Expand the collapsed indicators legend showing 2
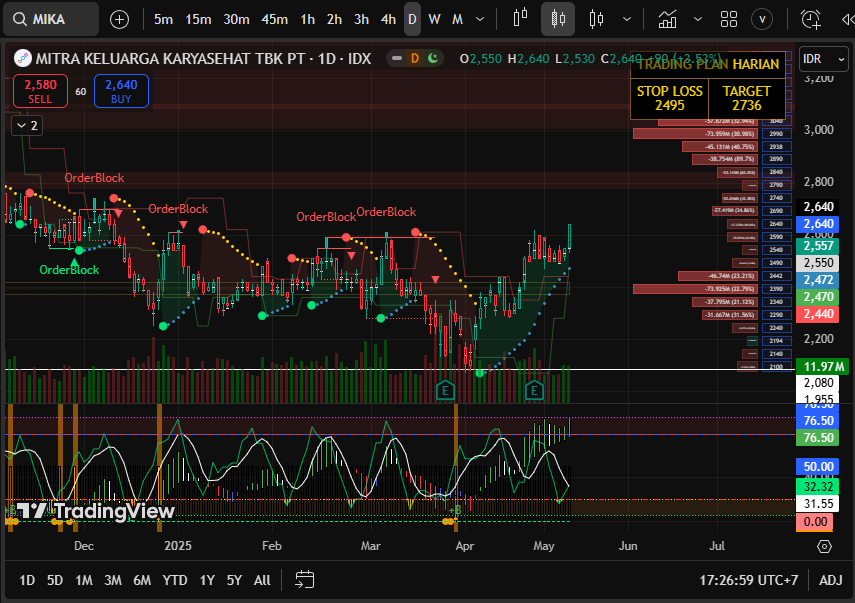 click(x=26, y=125)
